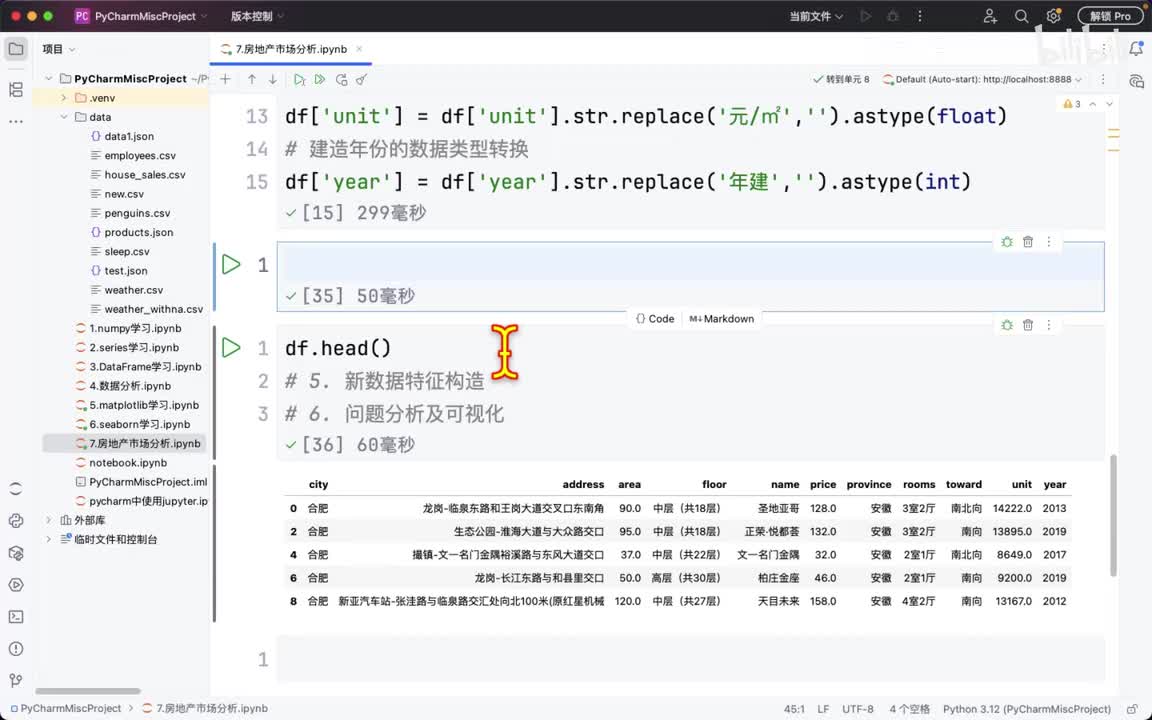Image resolution: width=1152 pixels, height=720 pixels.
Task: Open more options for df.head() cell
Action: (1048, 325)
